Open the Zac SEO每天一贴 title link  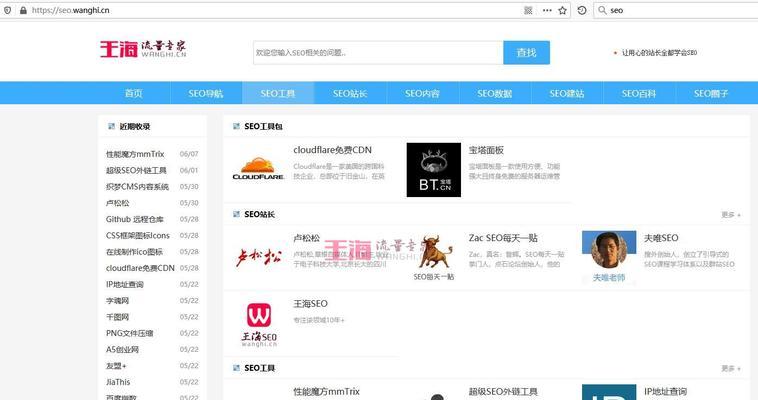(503, 238)
